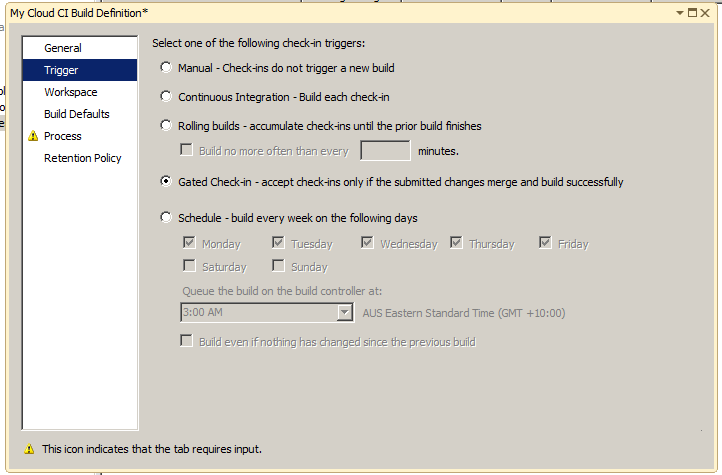
Task: Click the maximize document window icon
Action: coord(693,12)
